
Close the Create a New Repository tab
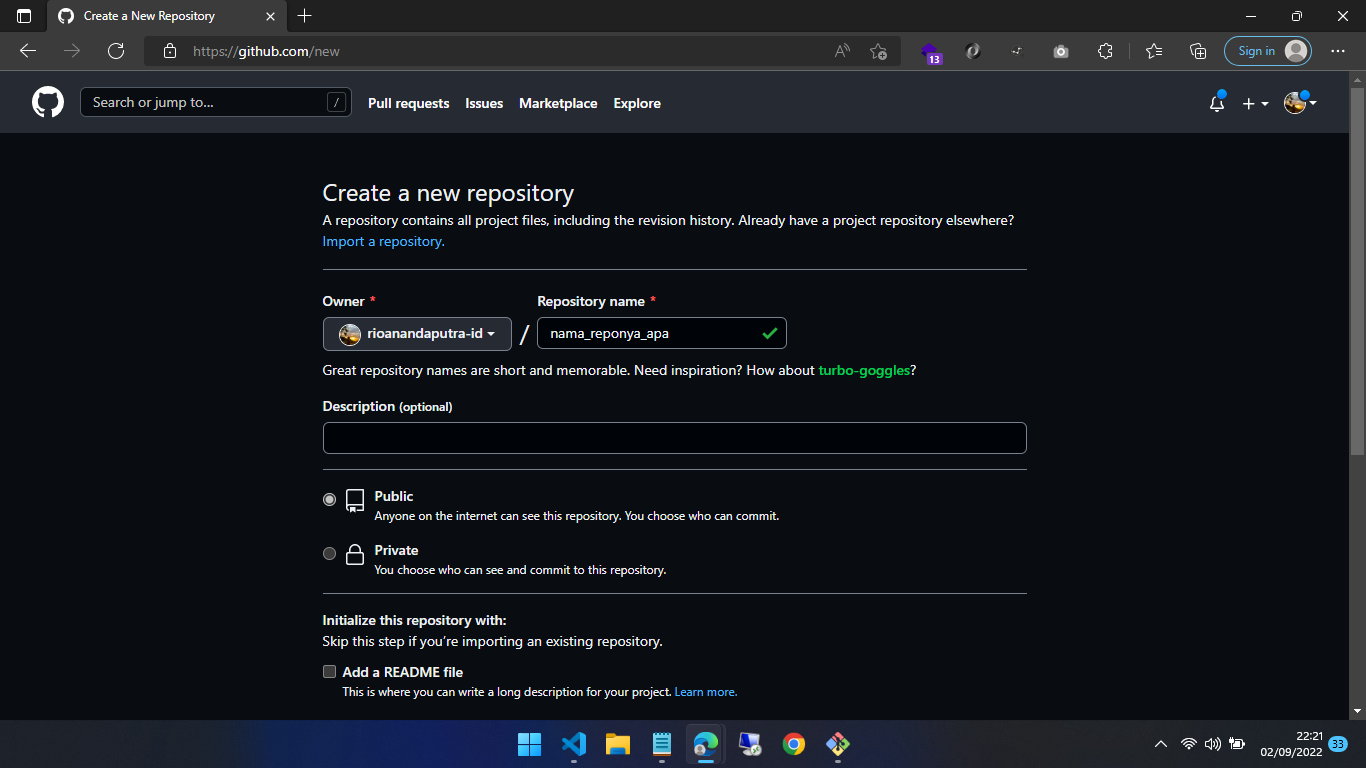click(x=270, y=16)
